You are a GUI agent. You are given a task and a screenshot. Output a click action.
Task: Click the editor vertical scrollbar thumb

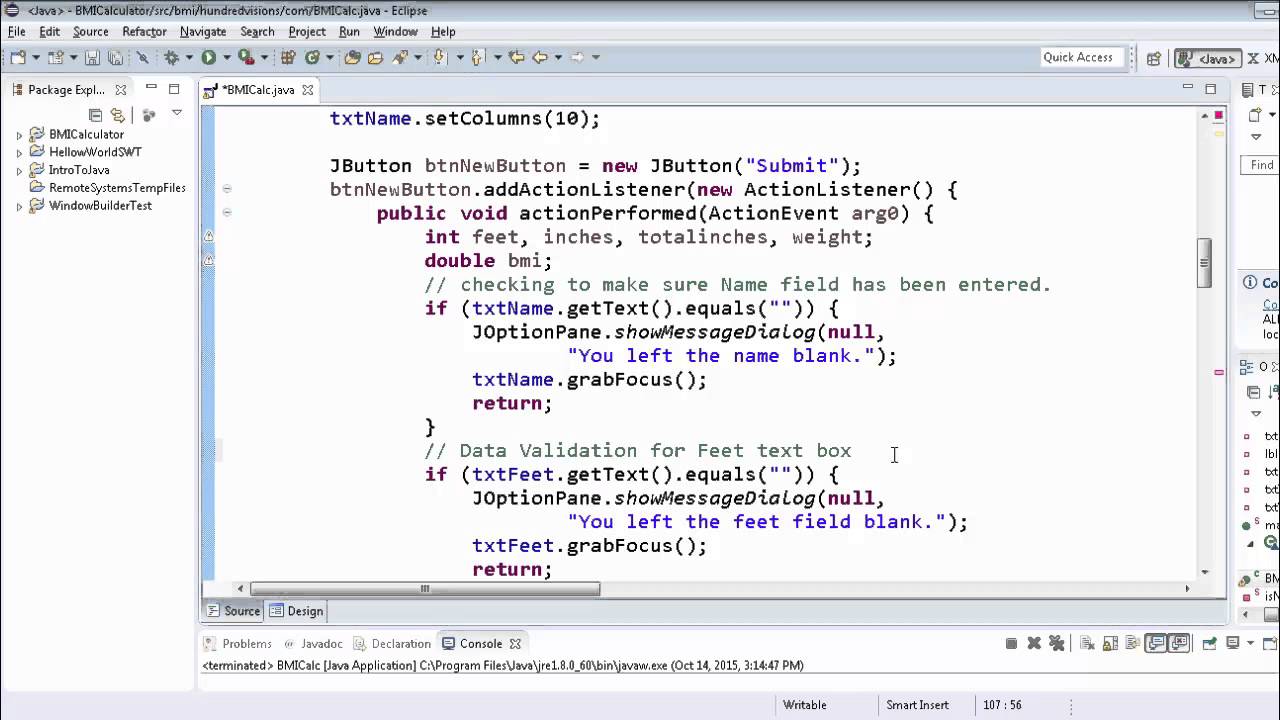tap(1205, 262)
